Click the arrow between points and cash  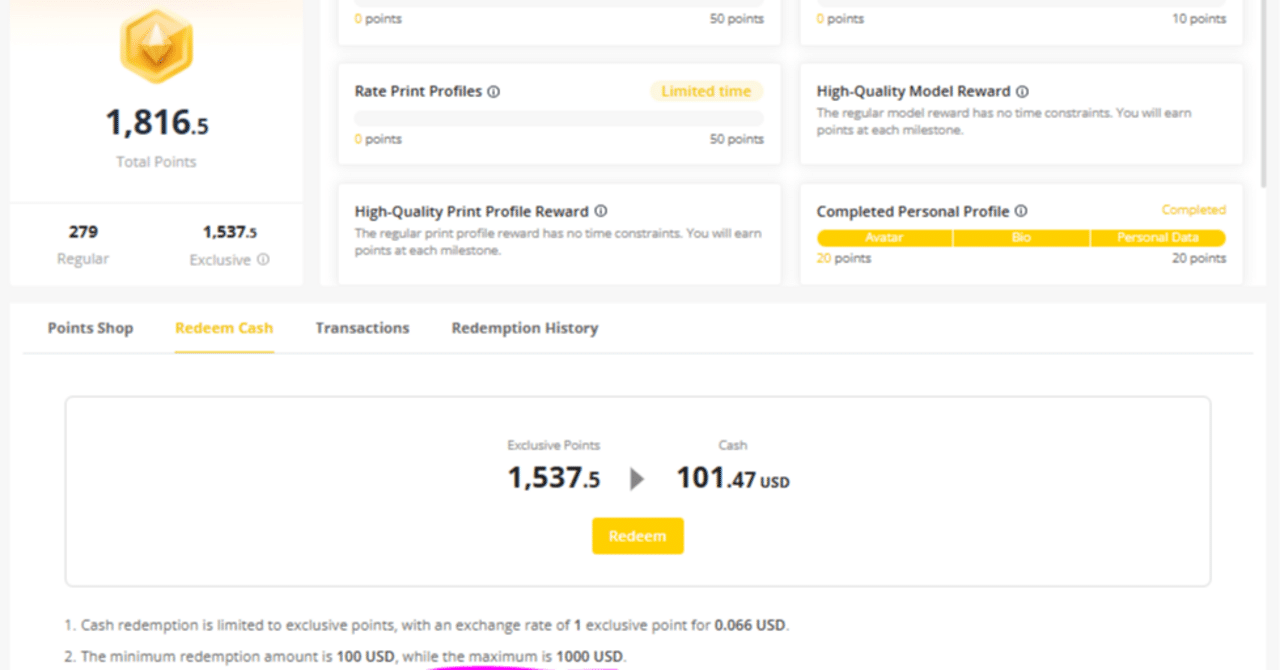[637, 479]
